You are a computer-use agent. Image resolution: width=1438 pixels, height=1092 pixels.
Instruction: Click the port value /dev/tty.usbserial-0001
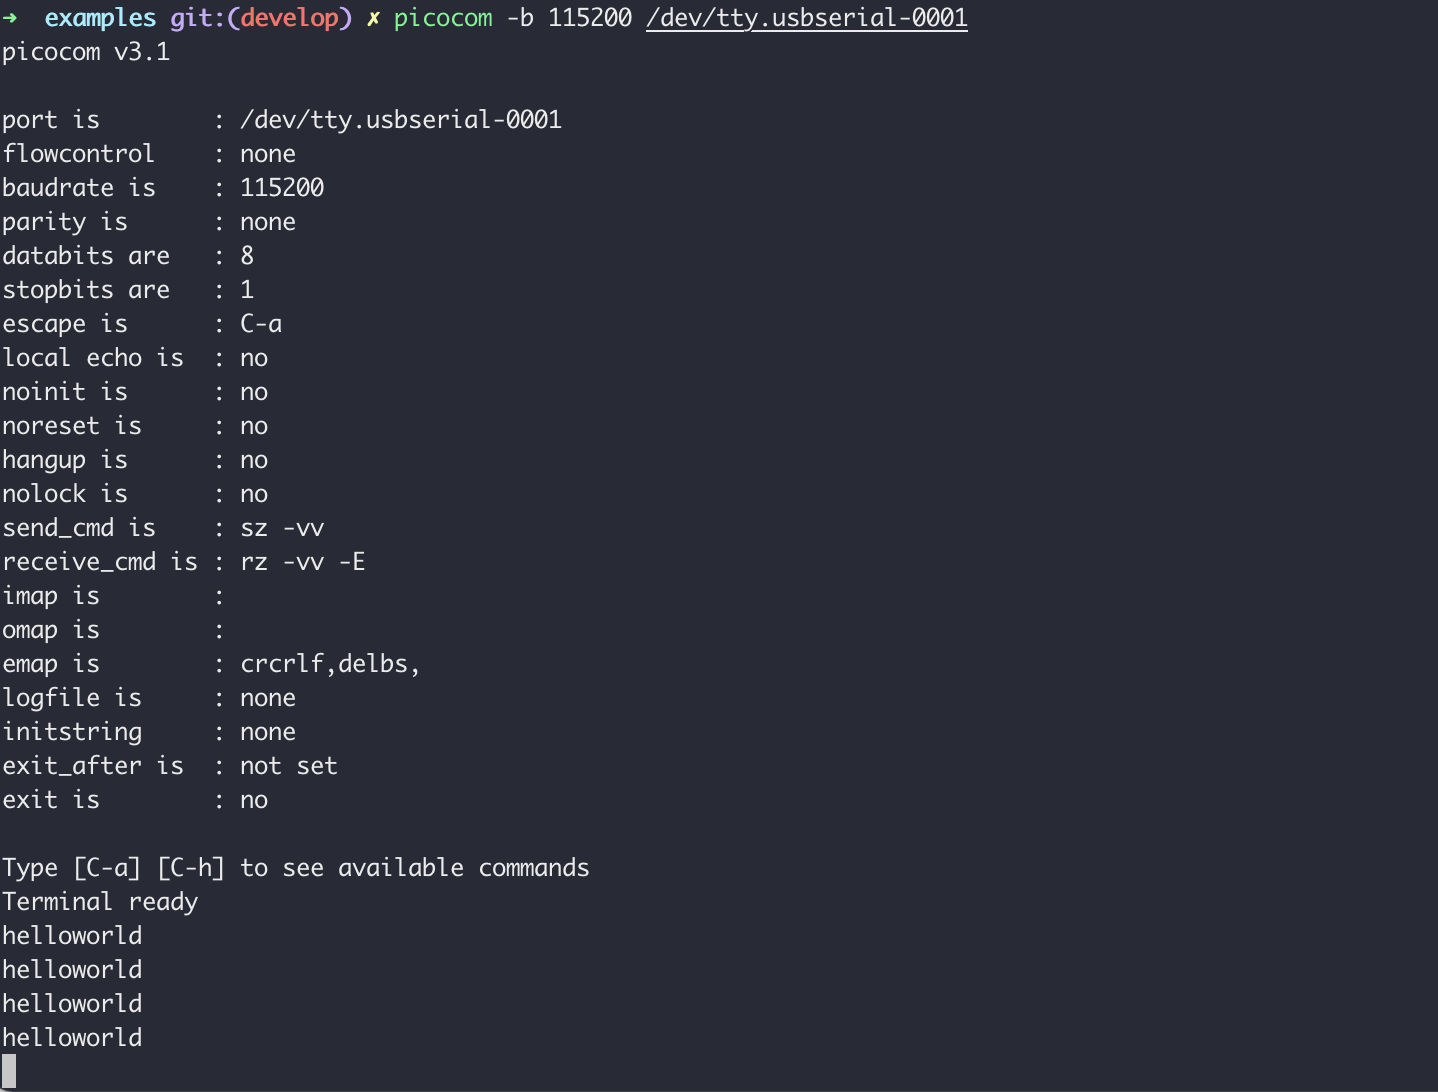tap(400, 120)
